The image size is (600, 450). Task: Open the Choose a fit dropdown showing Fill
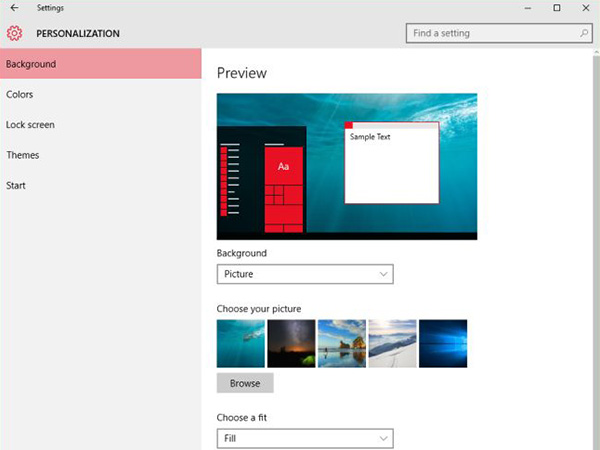pyautogui.click(x=305, y=438)
